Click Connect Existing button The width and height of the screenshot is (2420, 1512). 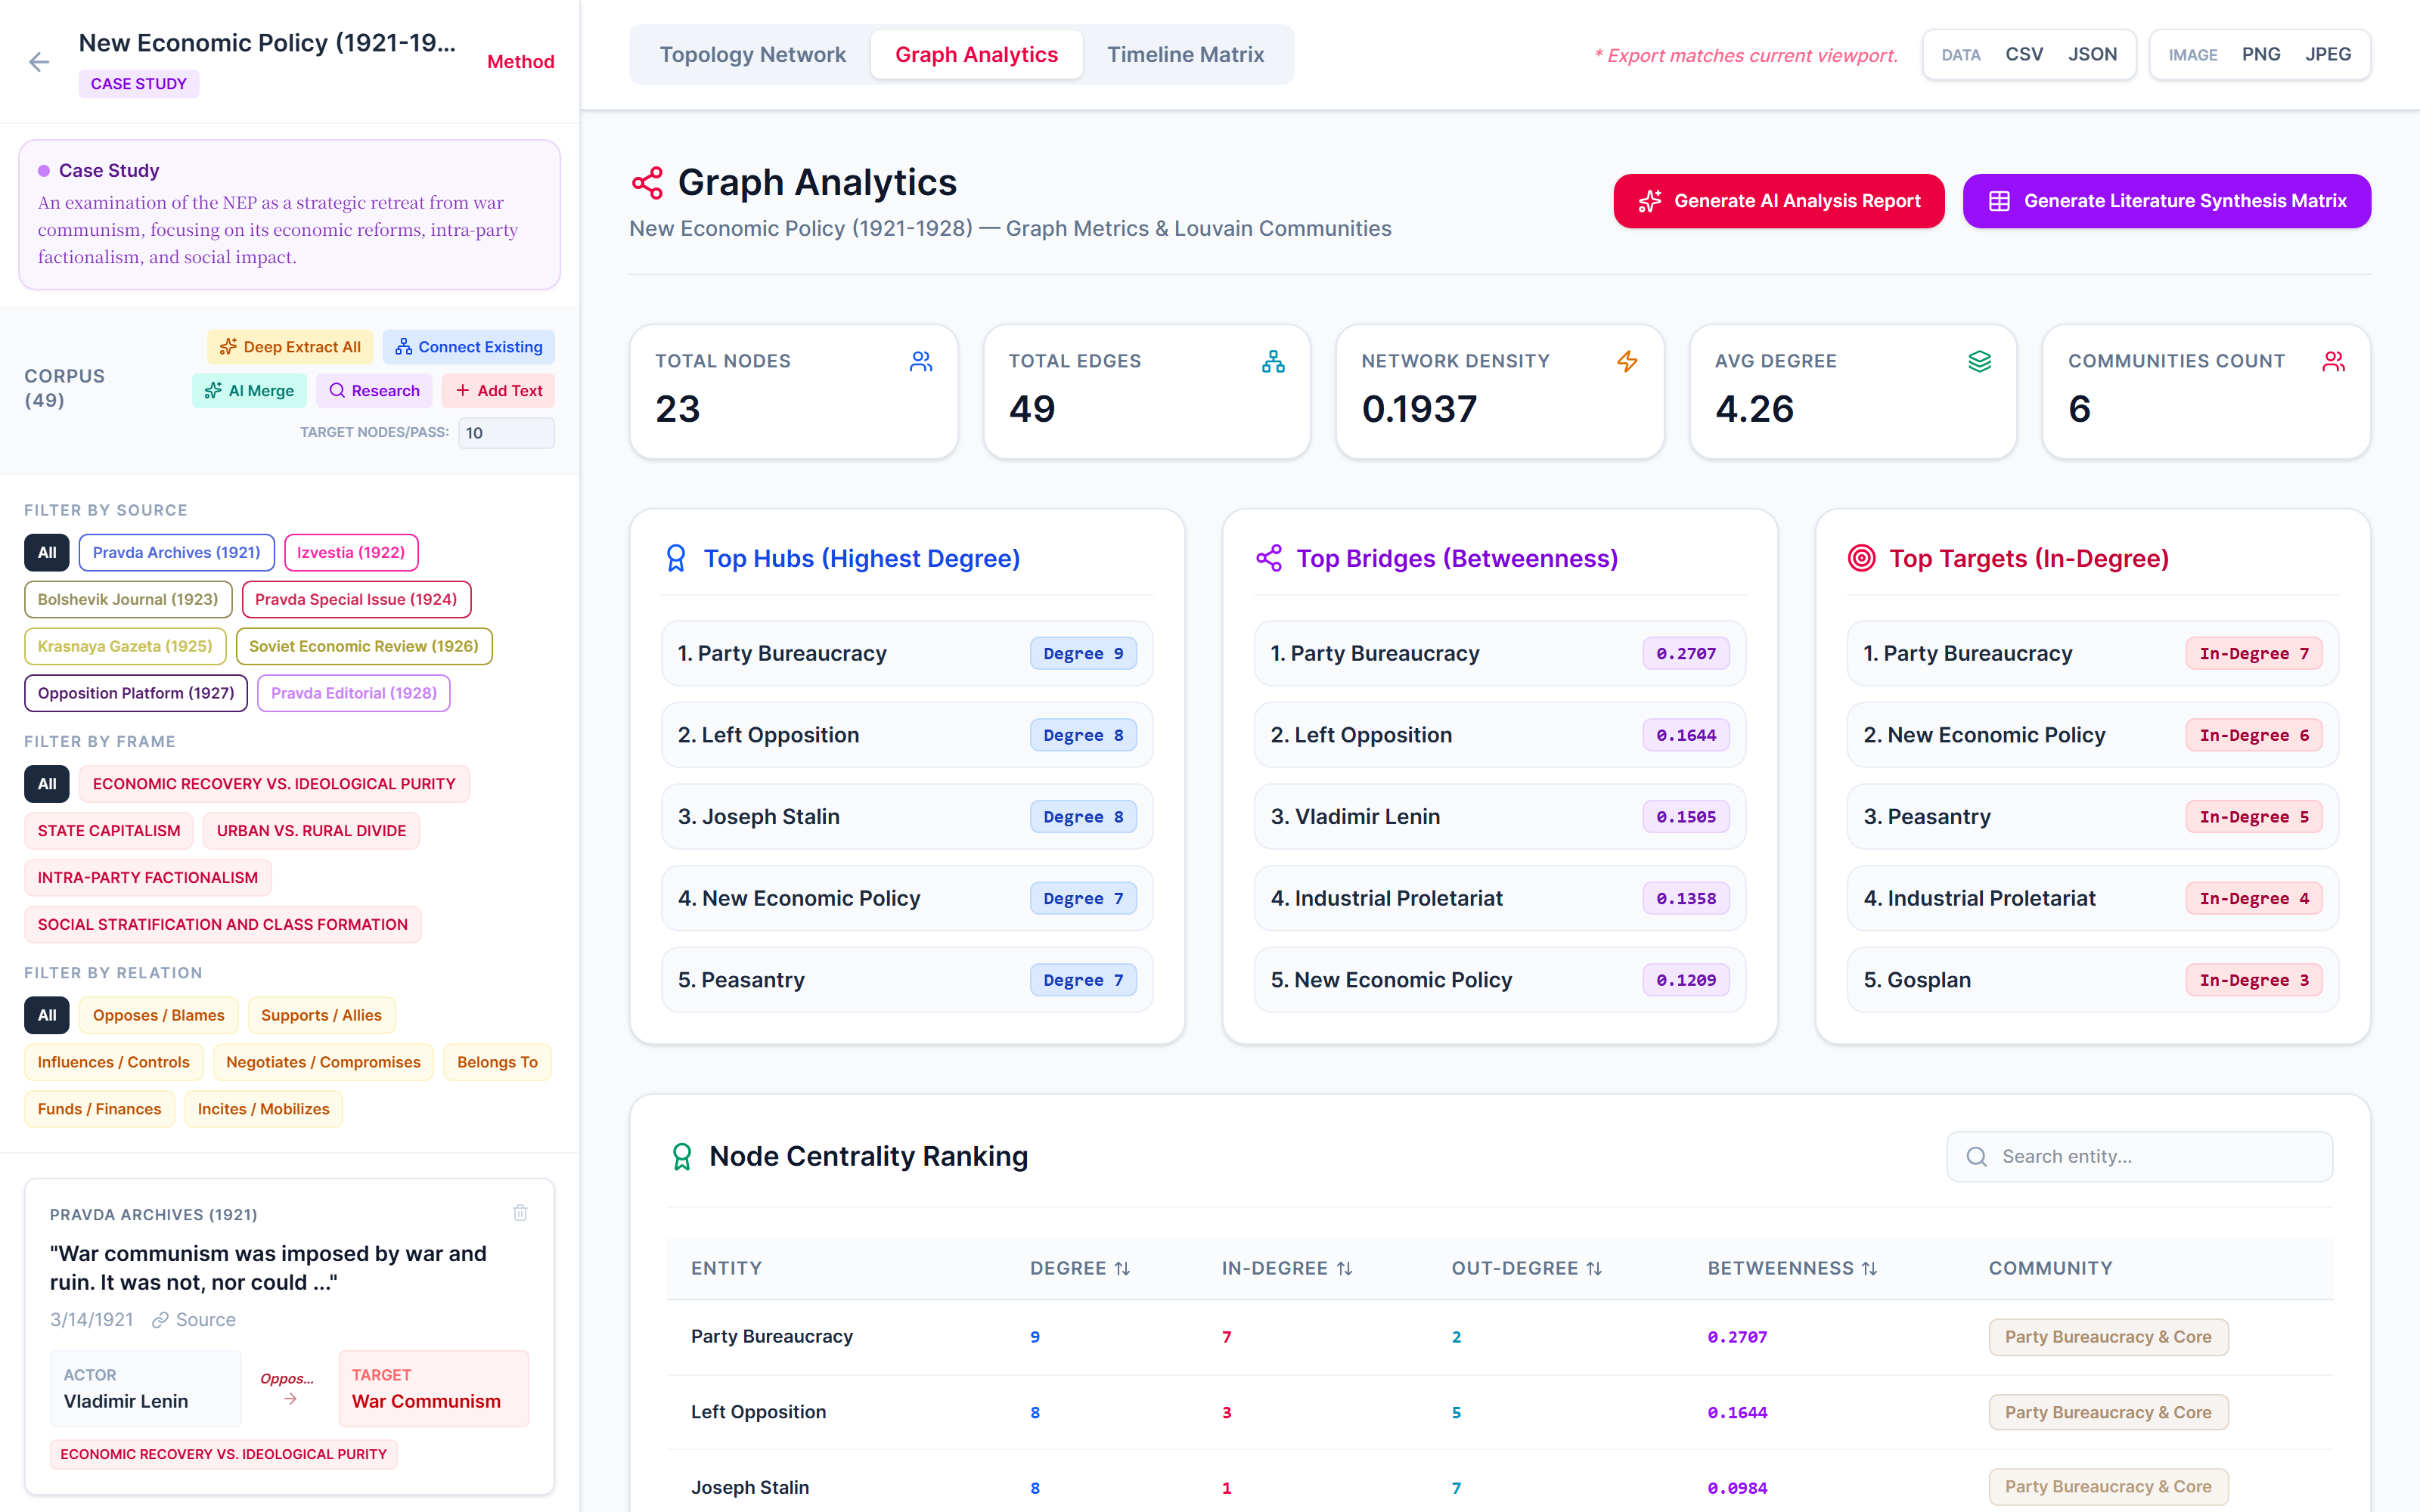click(x=468, y=347)
